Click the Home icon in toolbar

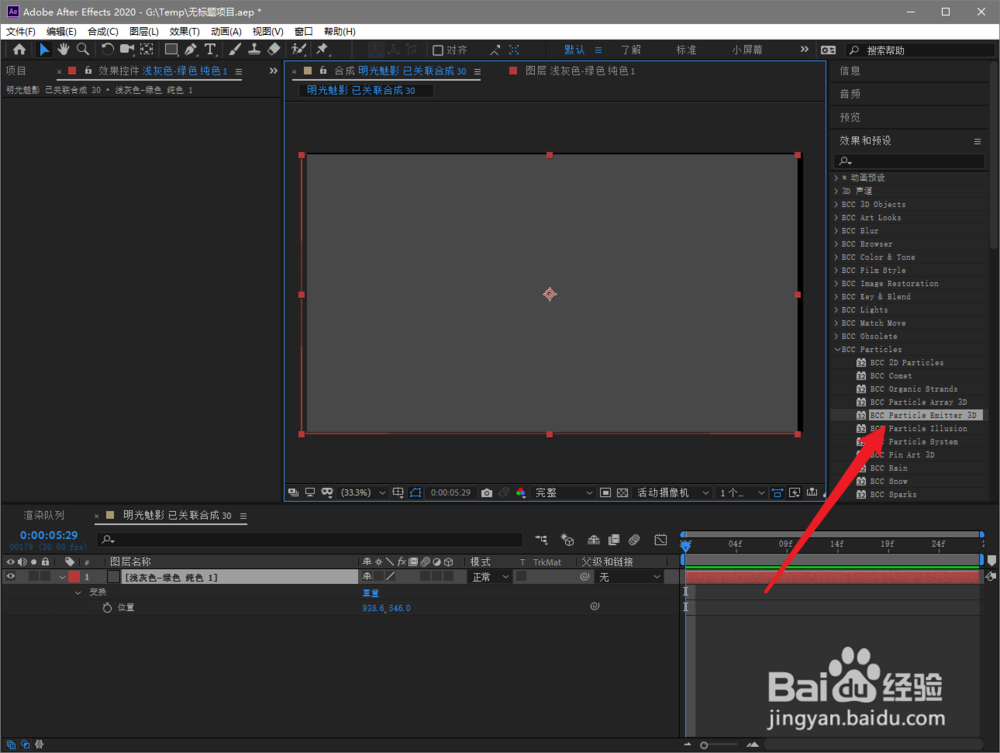[19, 49]
